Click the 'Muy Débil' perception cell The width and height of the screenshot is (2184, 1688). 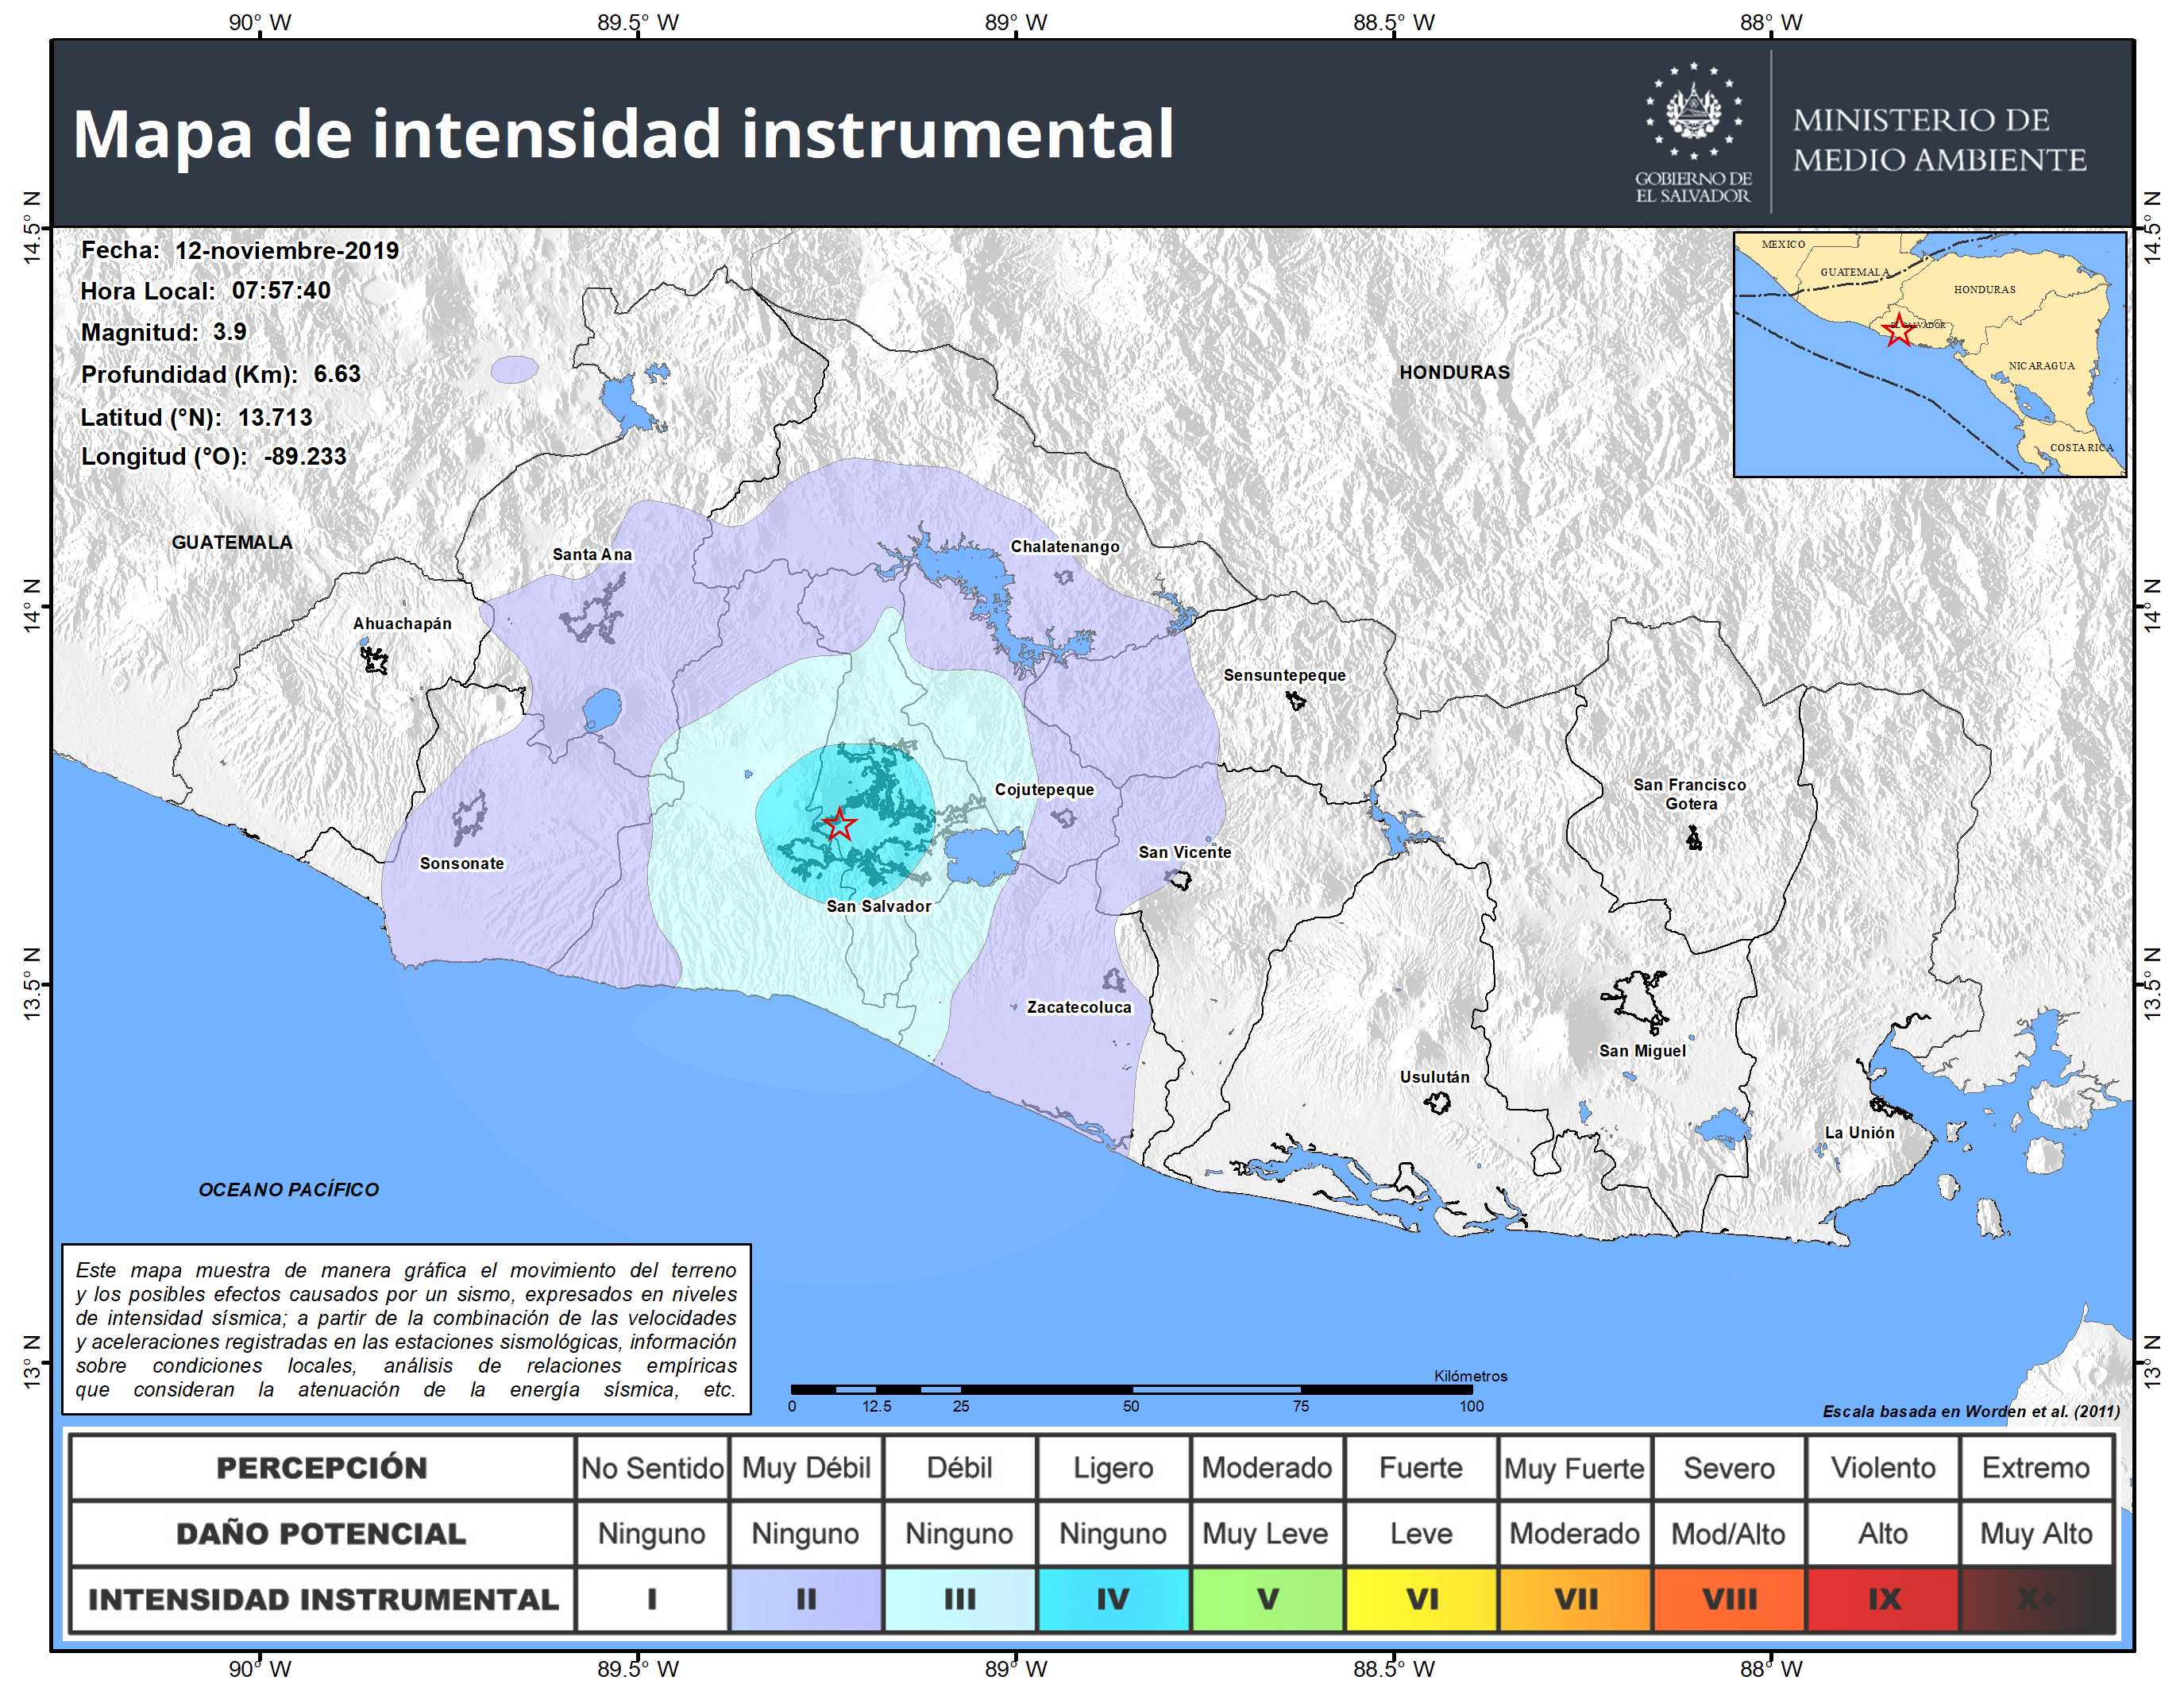point(806,1468)
